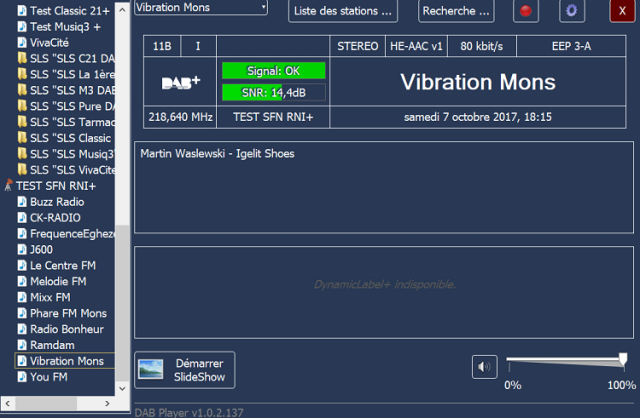Close the player with the X button

point(622,11)
